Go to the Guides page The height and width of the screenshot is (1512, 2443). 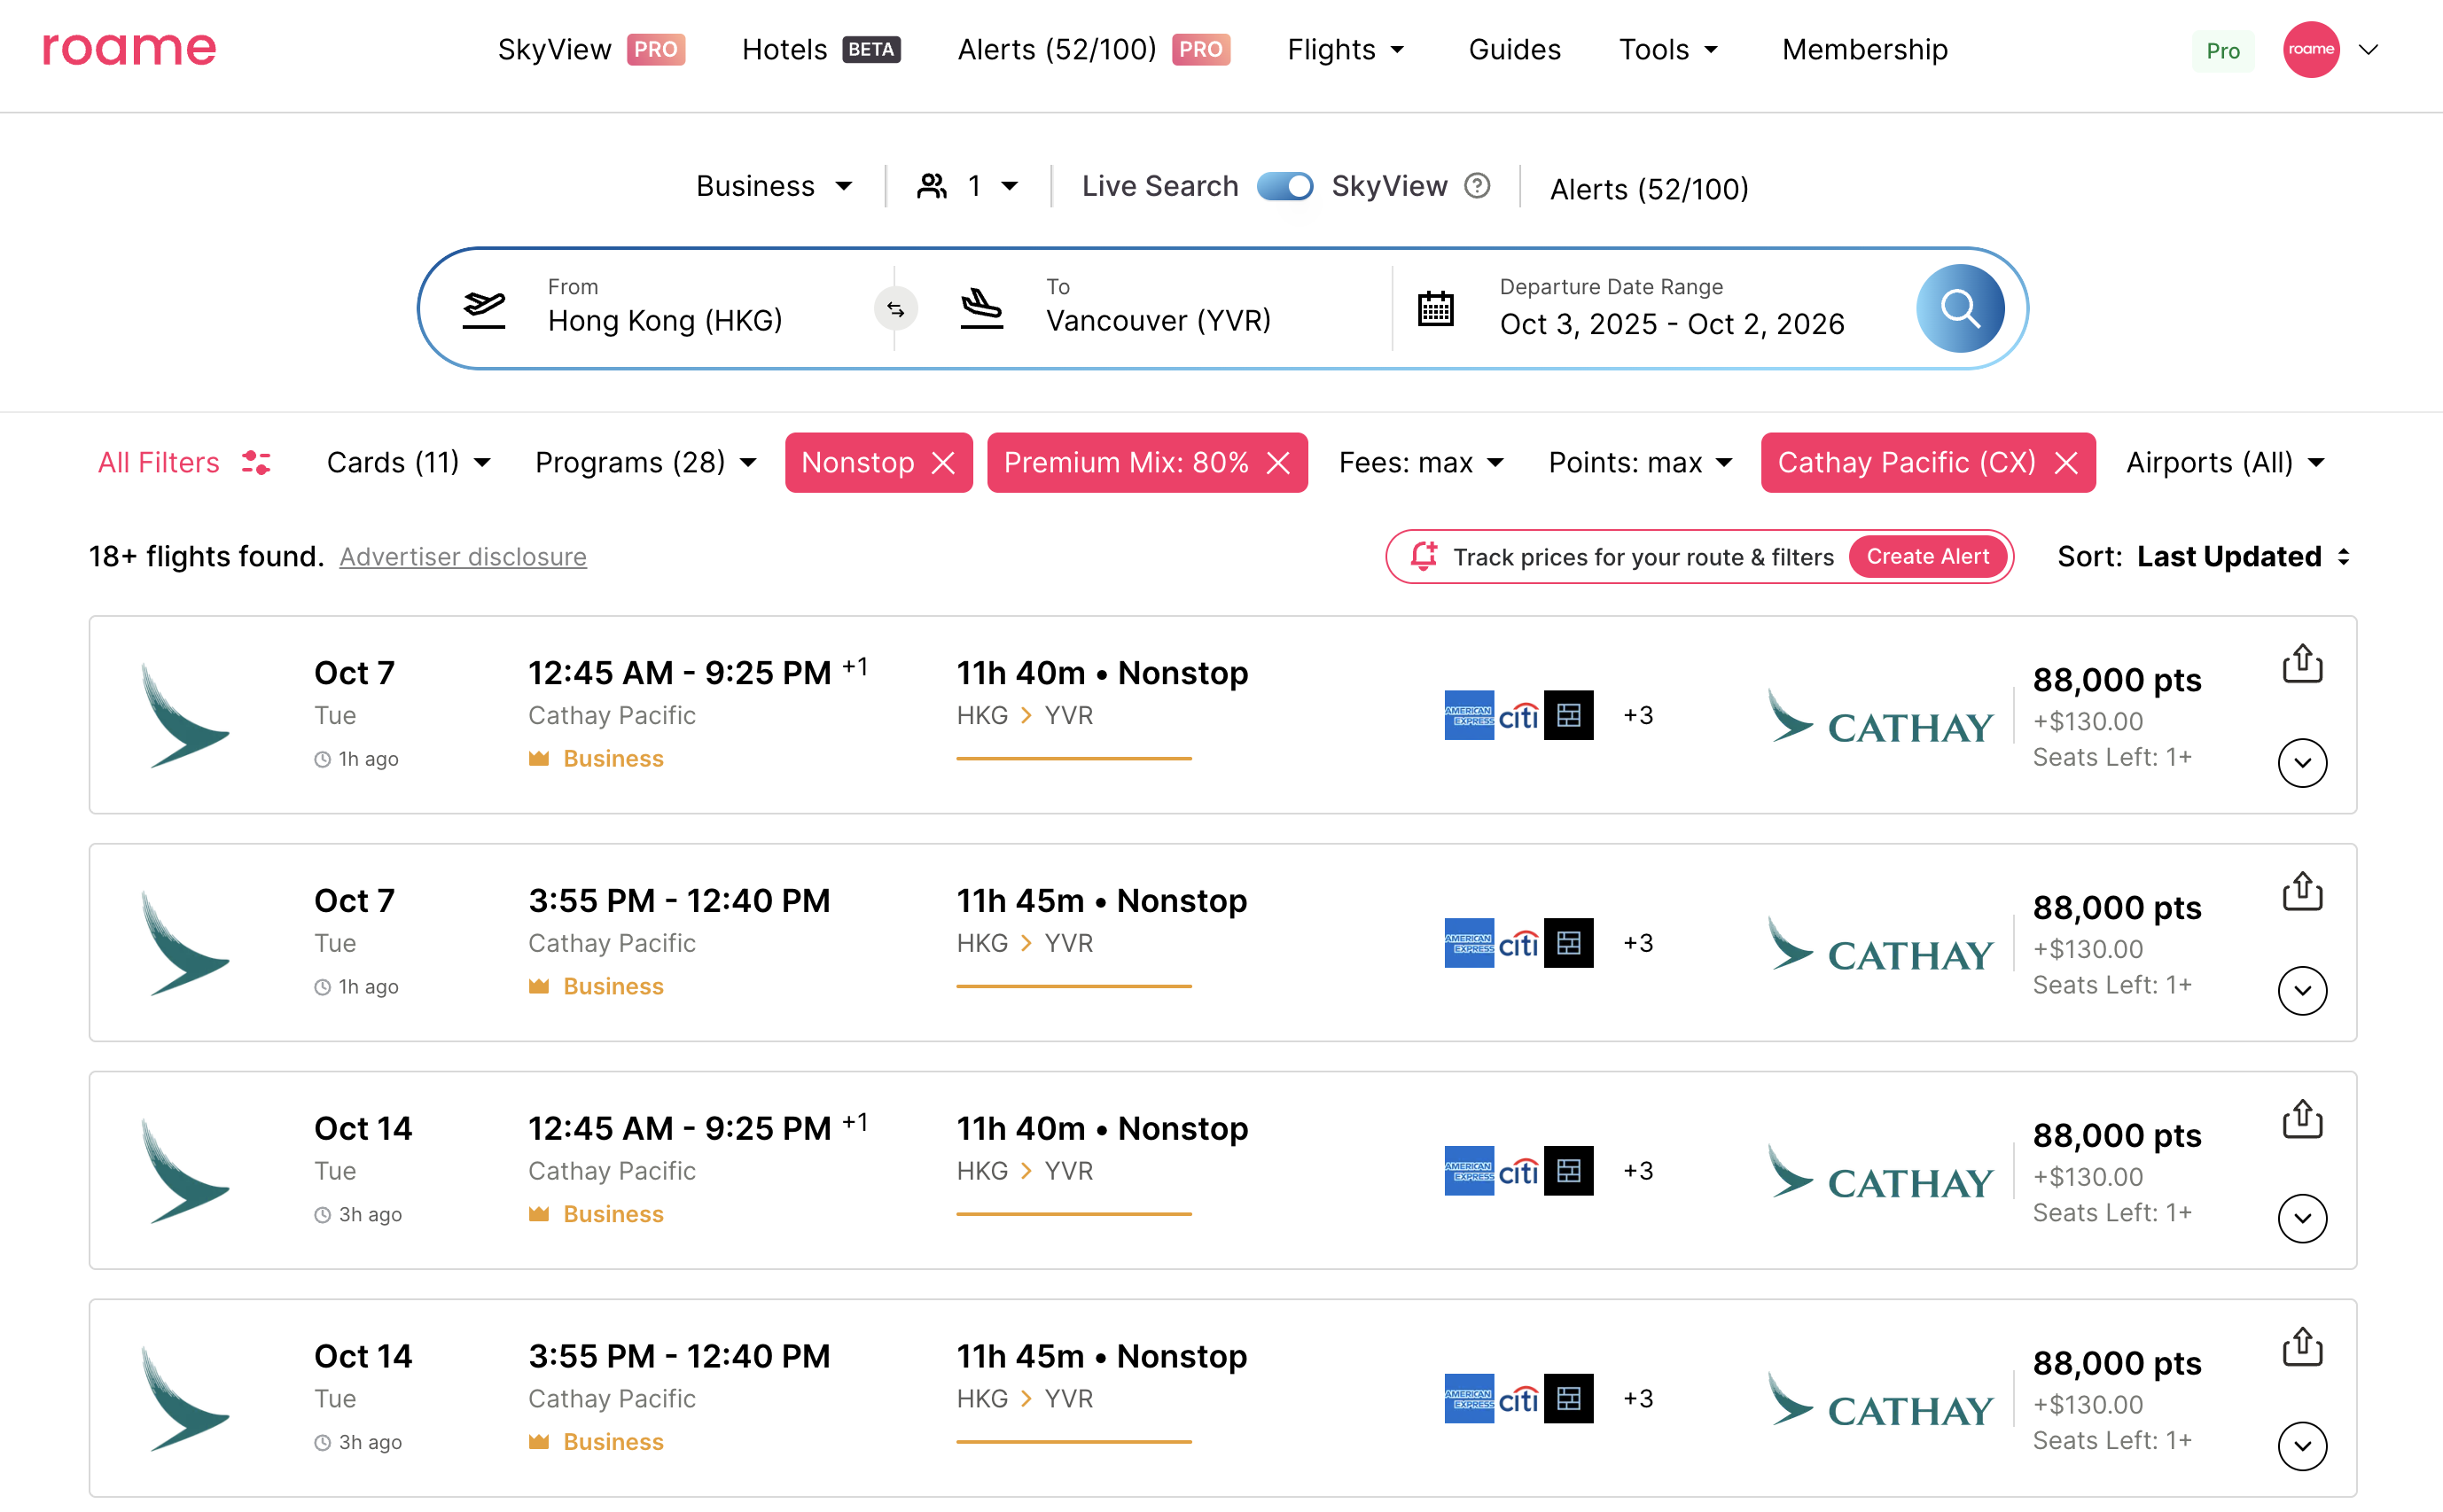pyautogui.click(x=1513, y=50)
